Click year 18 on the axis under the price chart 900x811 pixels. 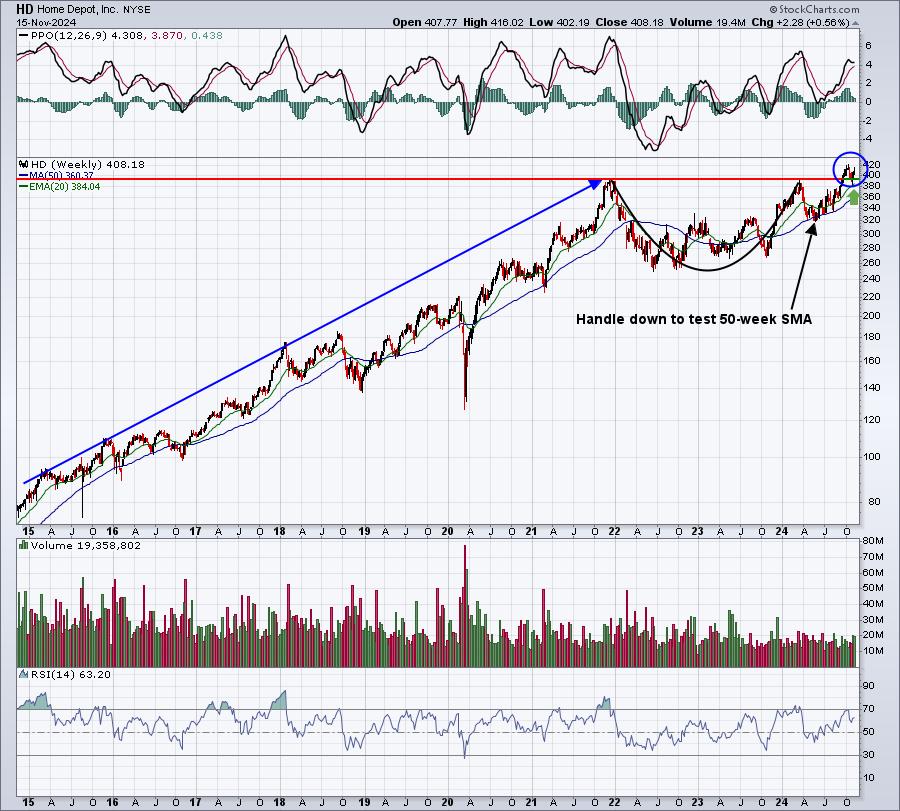[x=280, y=531]
